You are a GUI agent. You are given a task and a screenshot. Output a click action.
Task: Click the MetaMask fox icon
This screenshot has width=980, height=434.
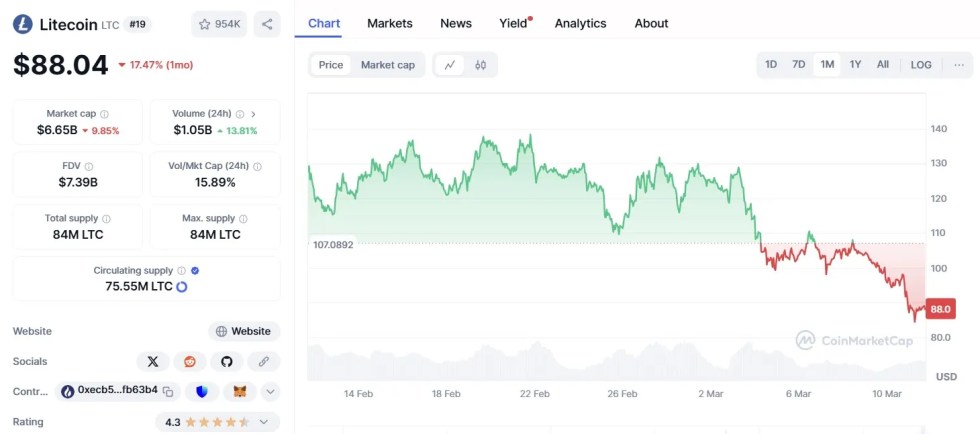click(239, 391)
